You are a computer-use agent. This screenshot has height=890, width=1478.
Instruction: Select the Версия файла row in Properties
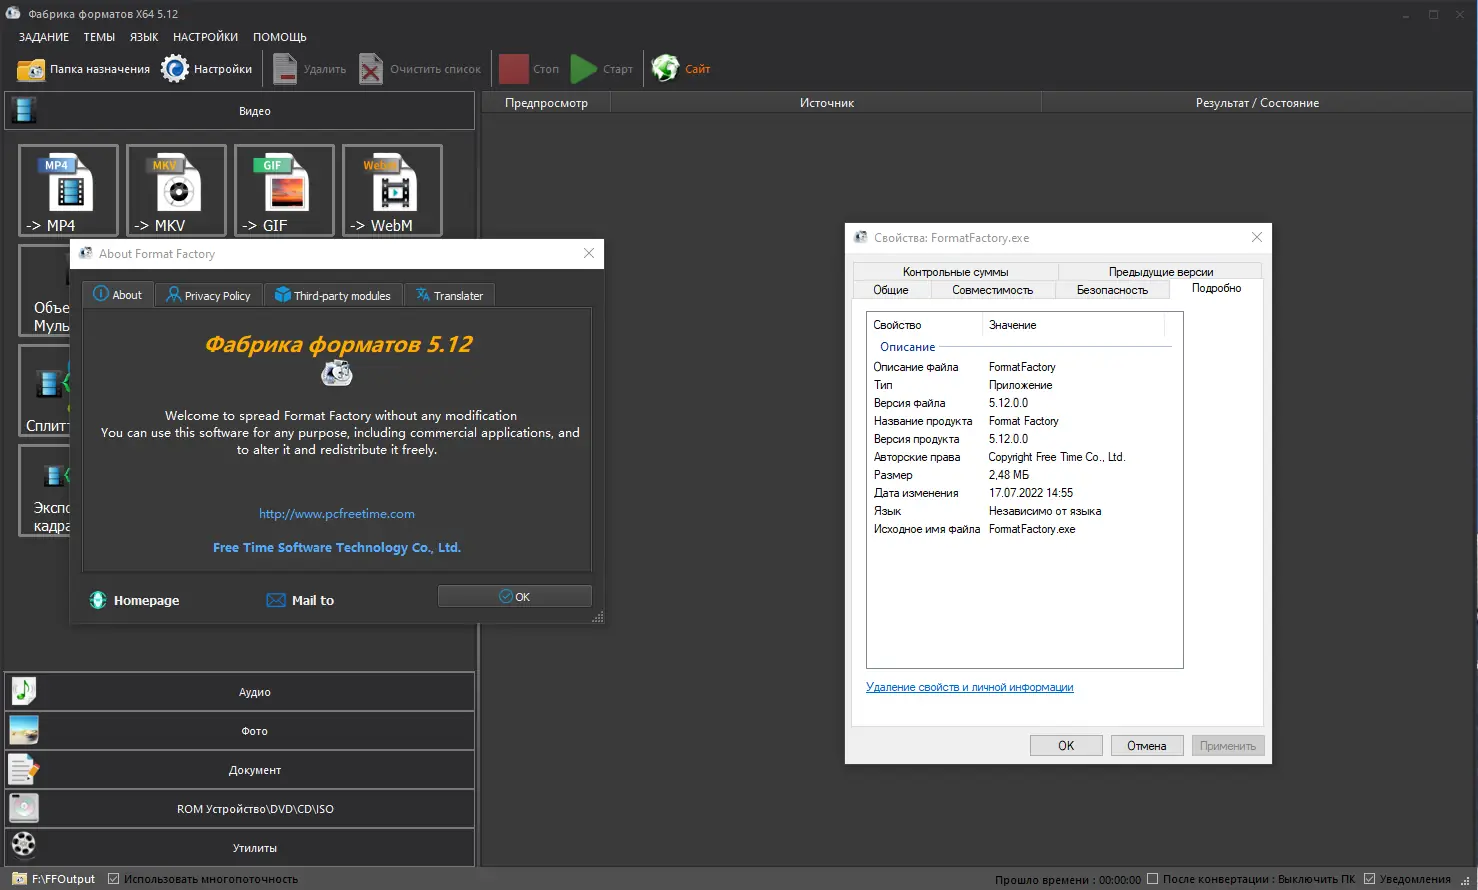click(1024, 403)
